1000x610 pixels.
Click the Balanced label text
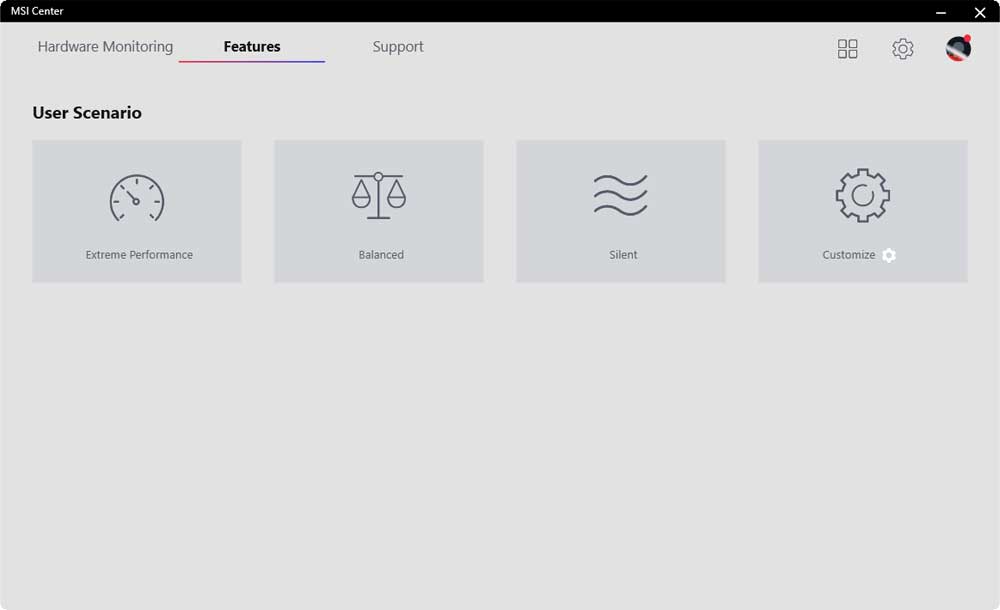[381, 255]
